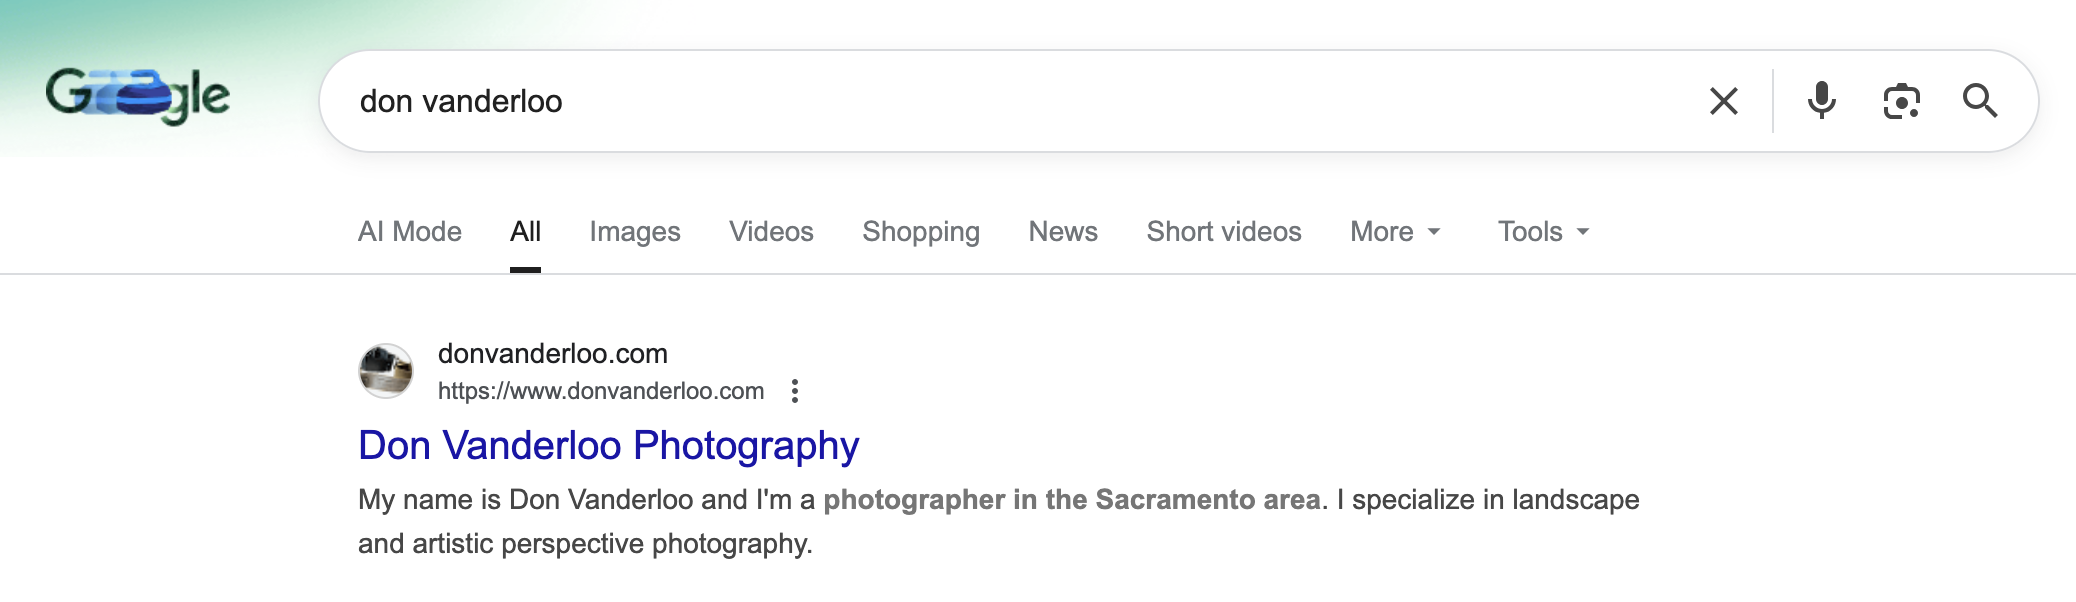This screenshot has height=602, width=2076.
Task: Open Google Lens image search
Action: [1901, 101]
